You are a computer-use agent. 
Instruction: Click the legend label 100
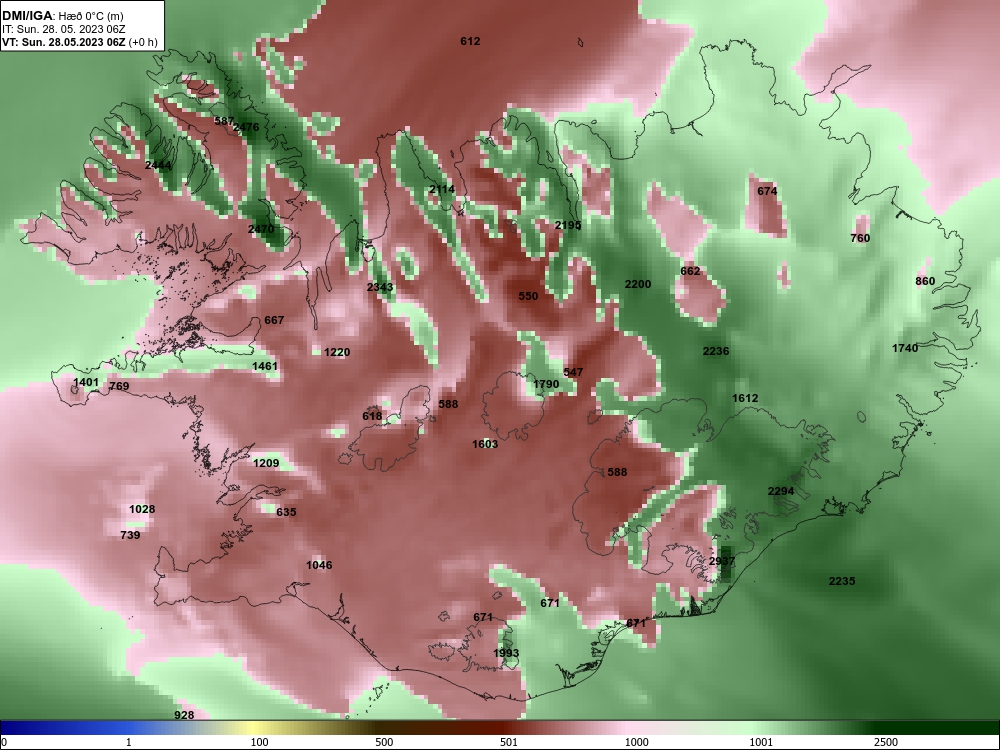(x=260, y=743)
